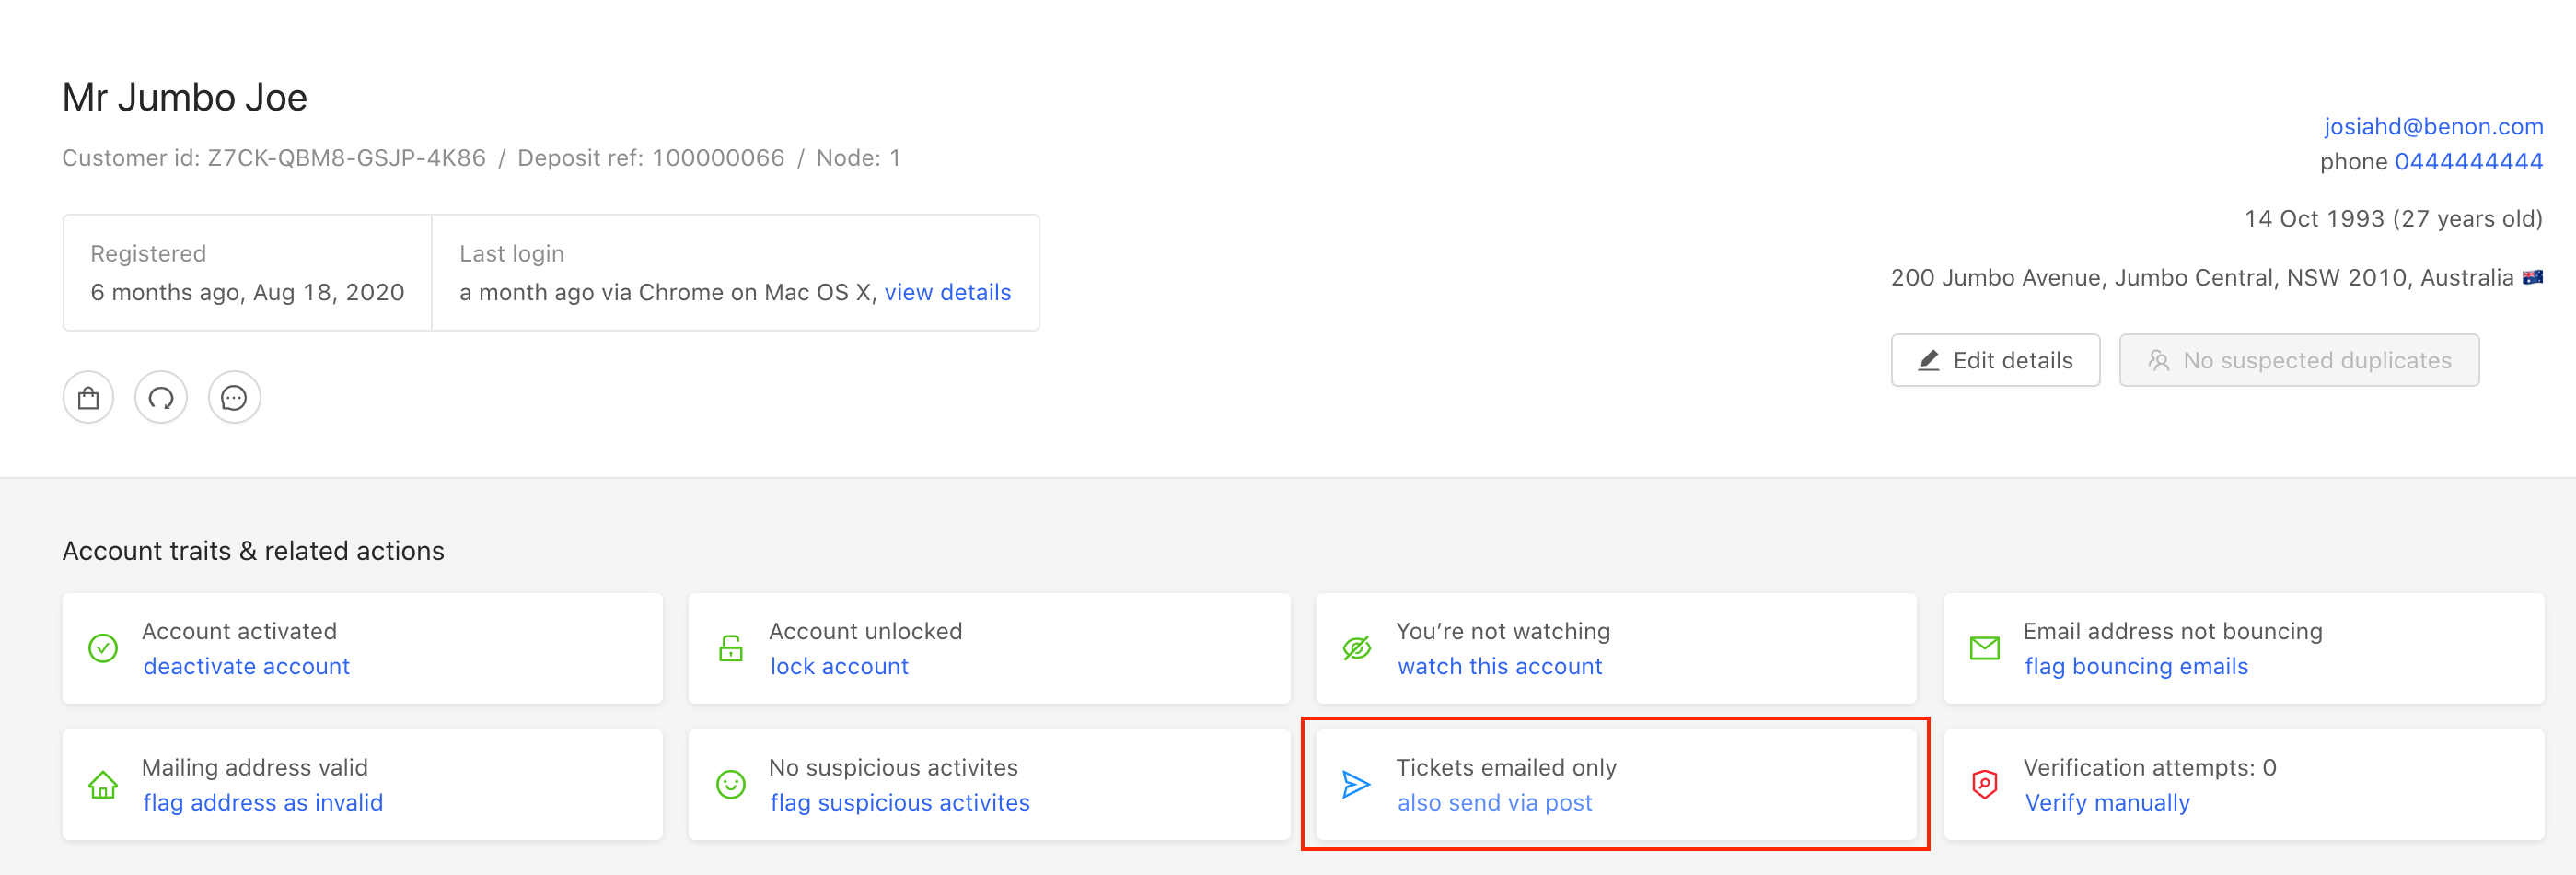The width and height of the screenshot is (2576, 875).
Task: Click the phone number 0444444444 link
Action: pos(2468,161)
